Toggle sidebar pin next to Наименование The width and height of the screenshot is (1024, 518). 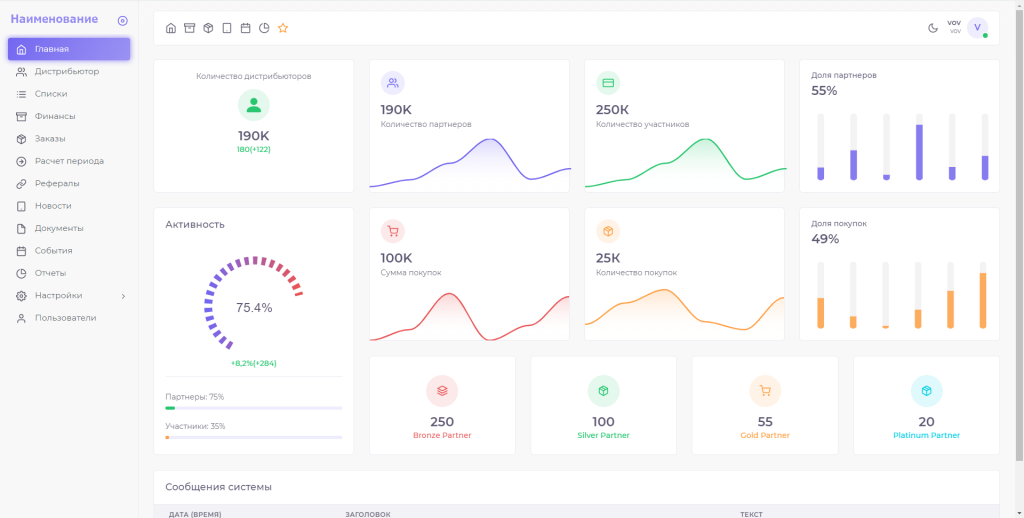tap(122, 20)
